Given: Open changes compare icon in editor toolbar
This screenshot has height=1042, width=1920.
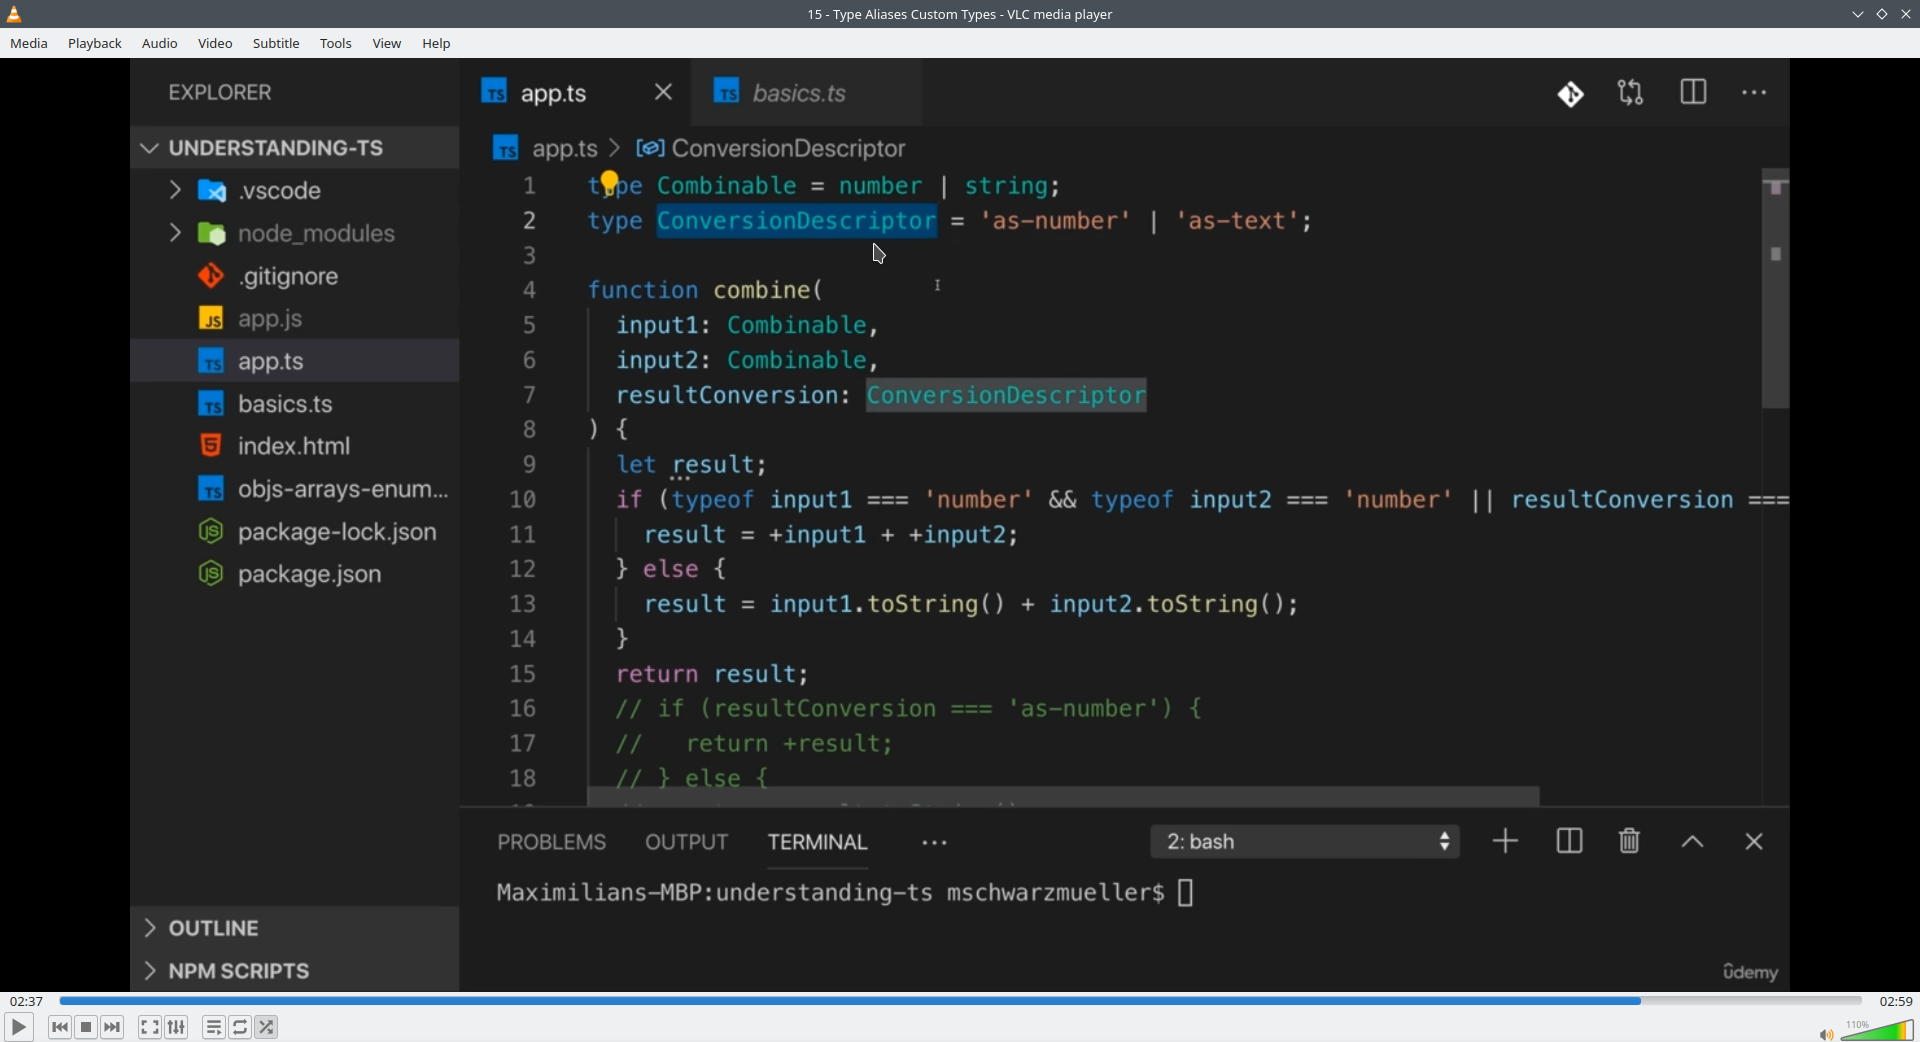Looking at the screenshot, I should coord(1631,93).
